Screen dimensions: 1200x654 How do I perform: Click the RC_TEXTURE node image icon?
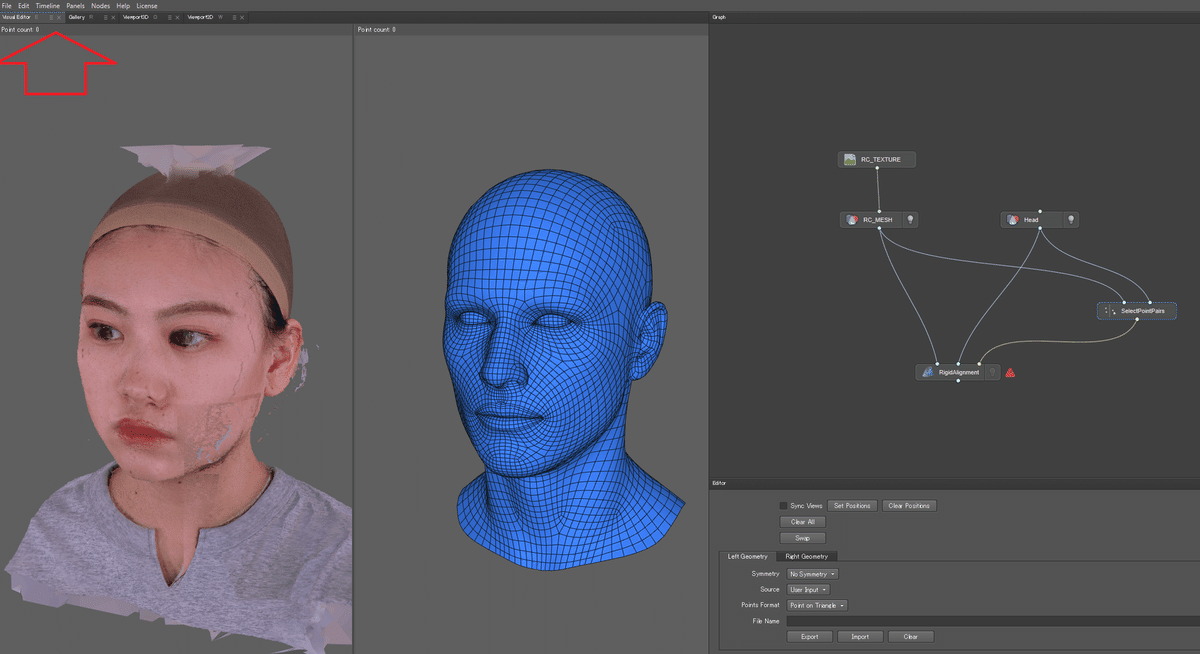tap(850, 160)
